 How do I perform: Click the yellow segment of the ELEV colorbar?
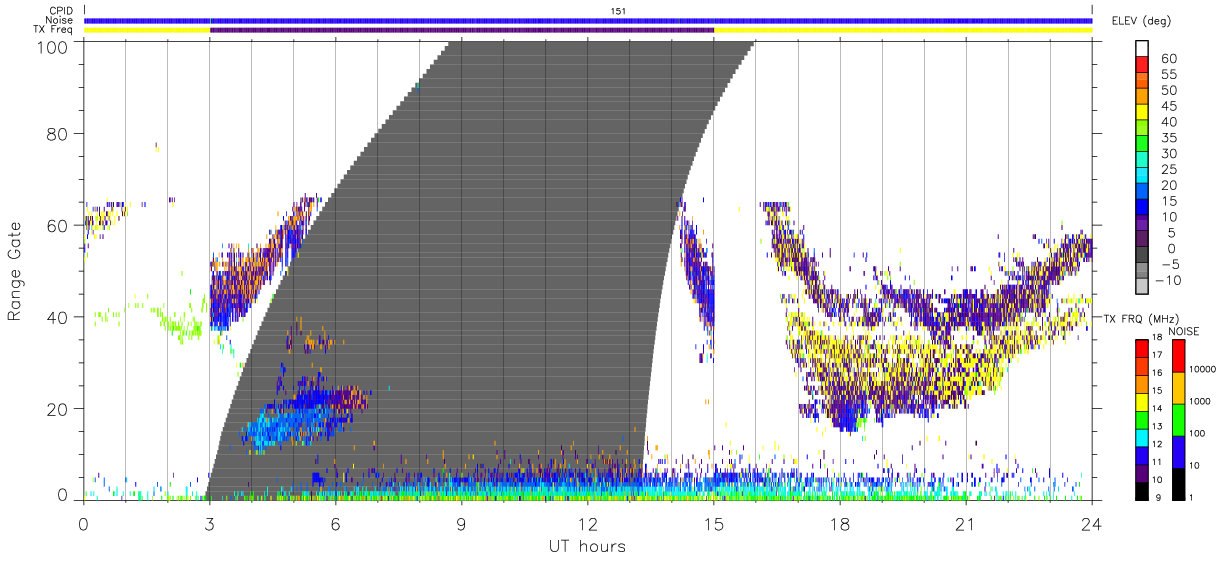1142,112
